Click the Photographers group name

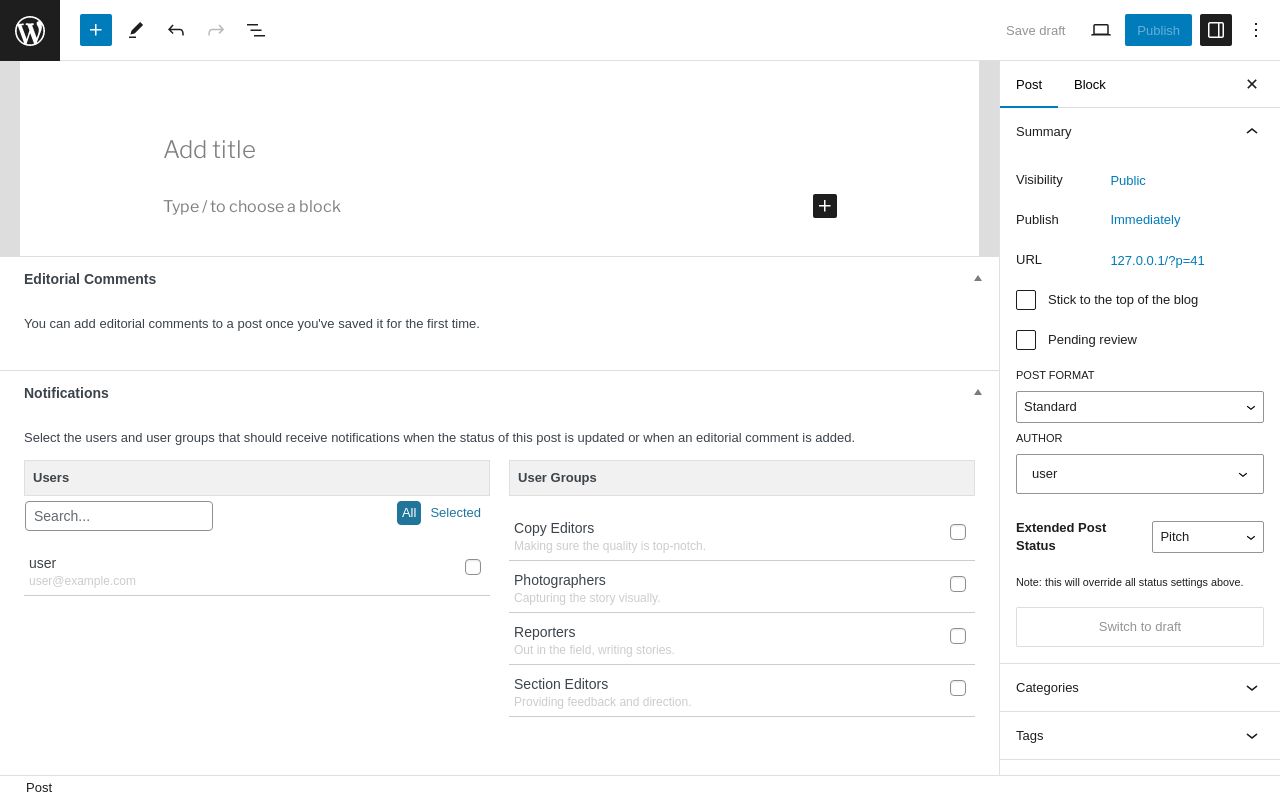(560, 580)
